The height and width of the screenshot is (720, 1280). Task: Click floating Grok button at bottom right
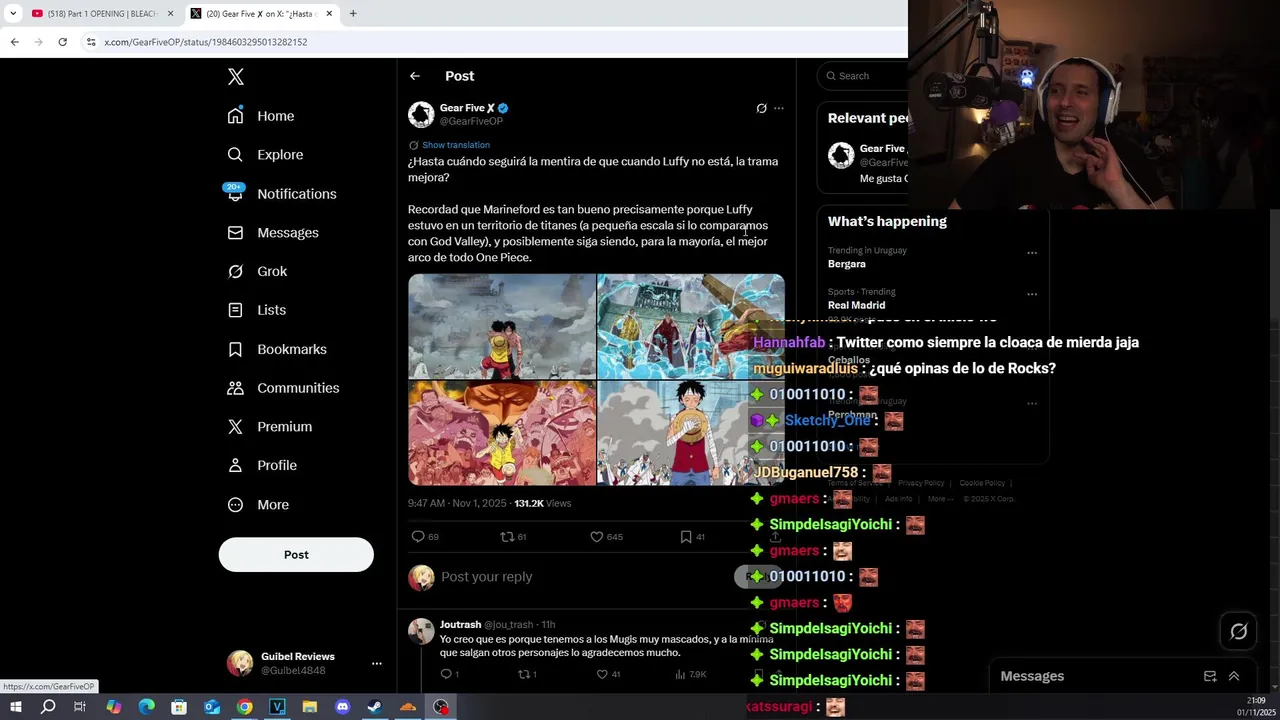coord(1238,631)
